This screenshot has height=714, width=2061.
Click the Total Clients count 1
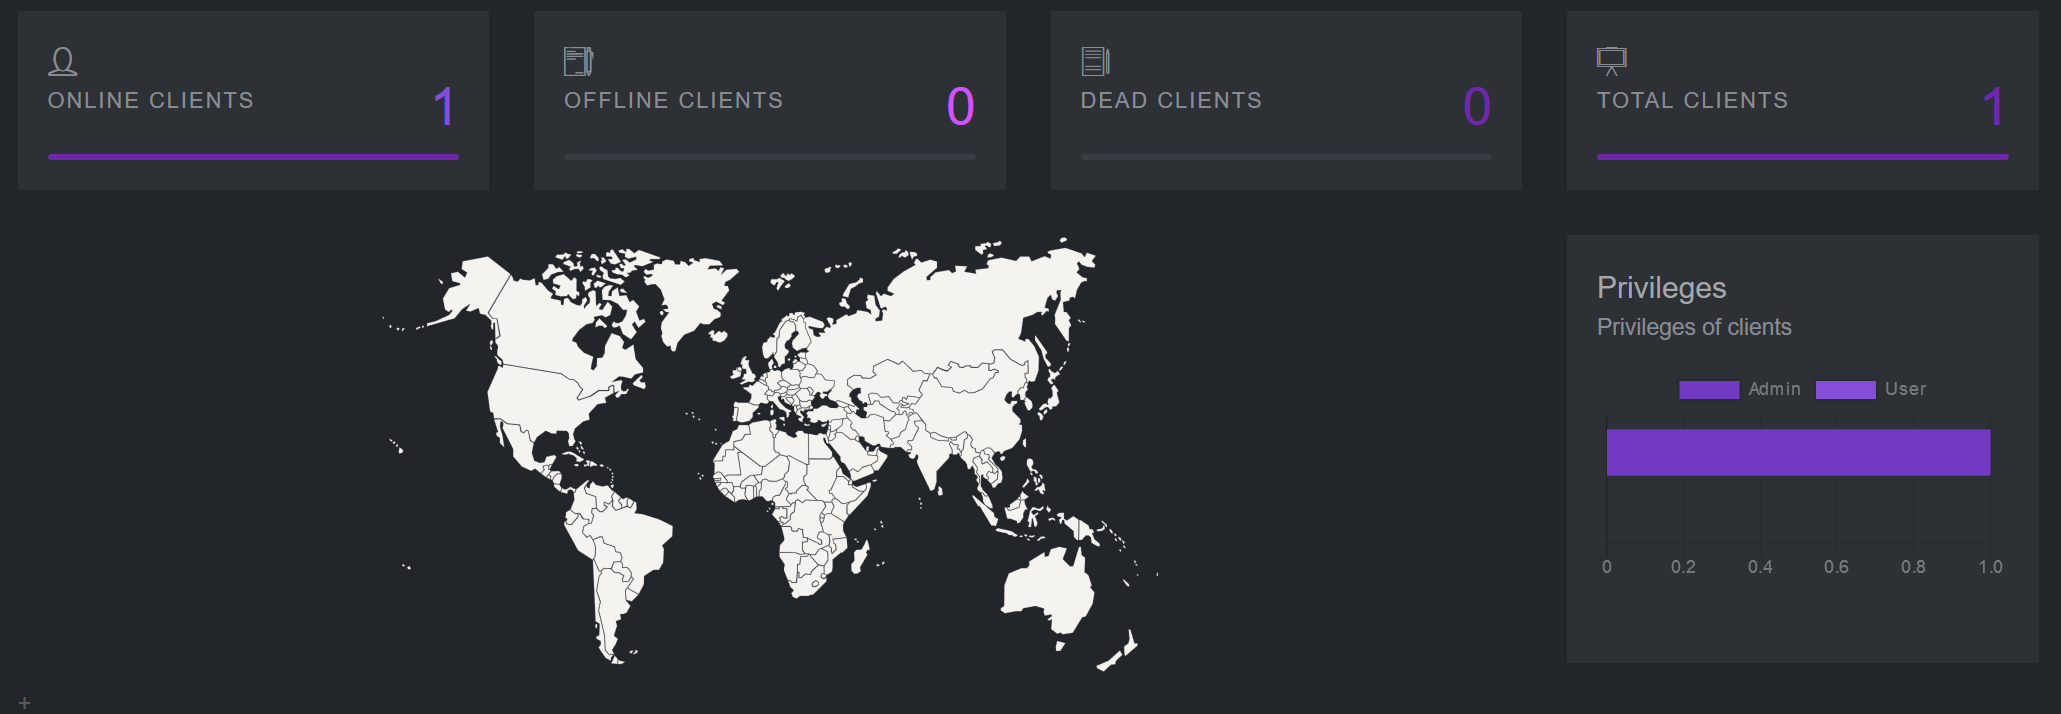(1994, 107)
